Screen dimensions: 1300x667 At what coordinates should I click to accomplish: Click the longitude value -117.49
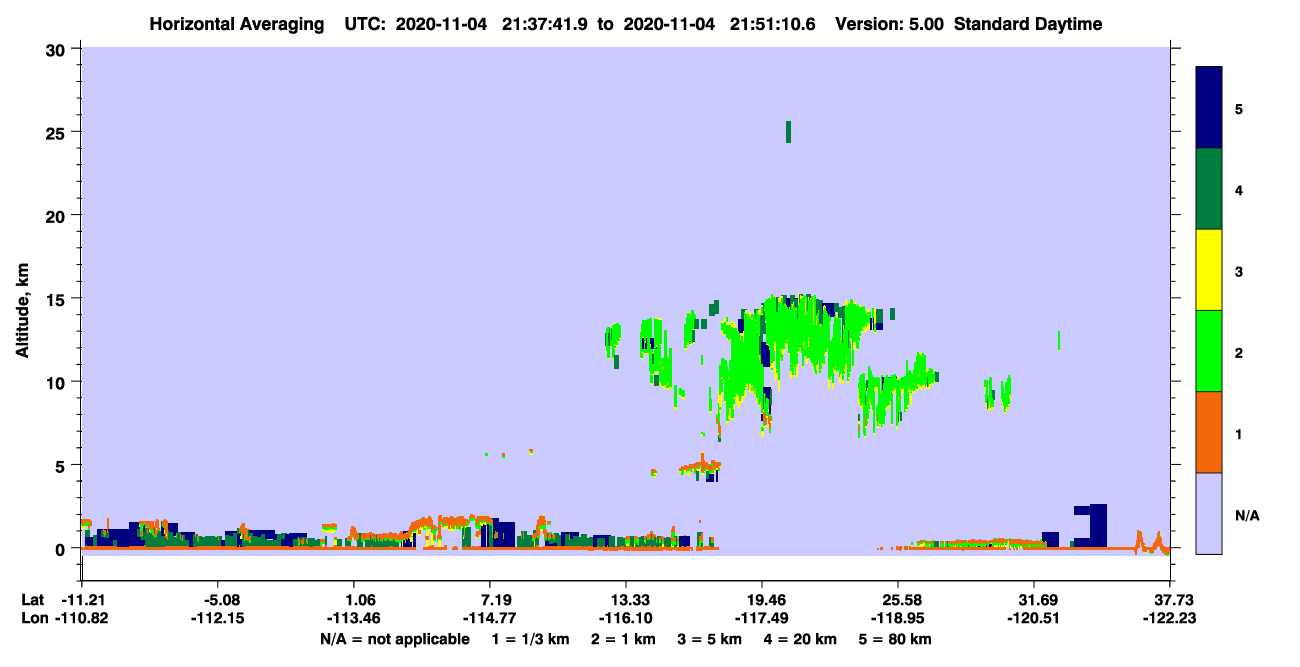762,619
